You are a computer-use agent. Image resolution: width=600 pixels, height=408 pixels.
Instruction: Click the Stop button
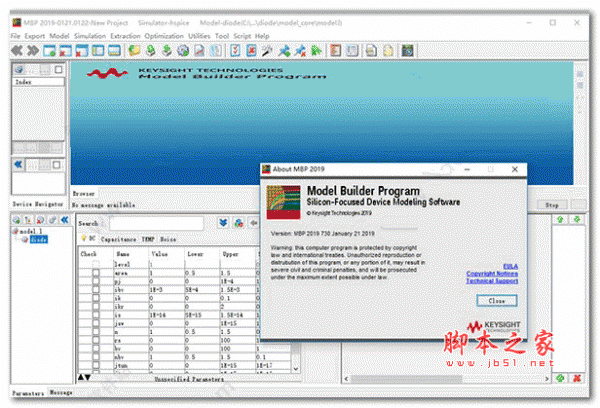[552, 205]
